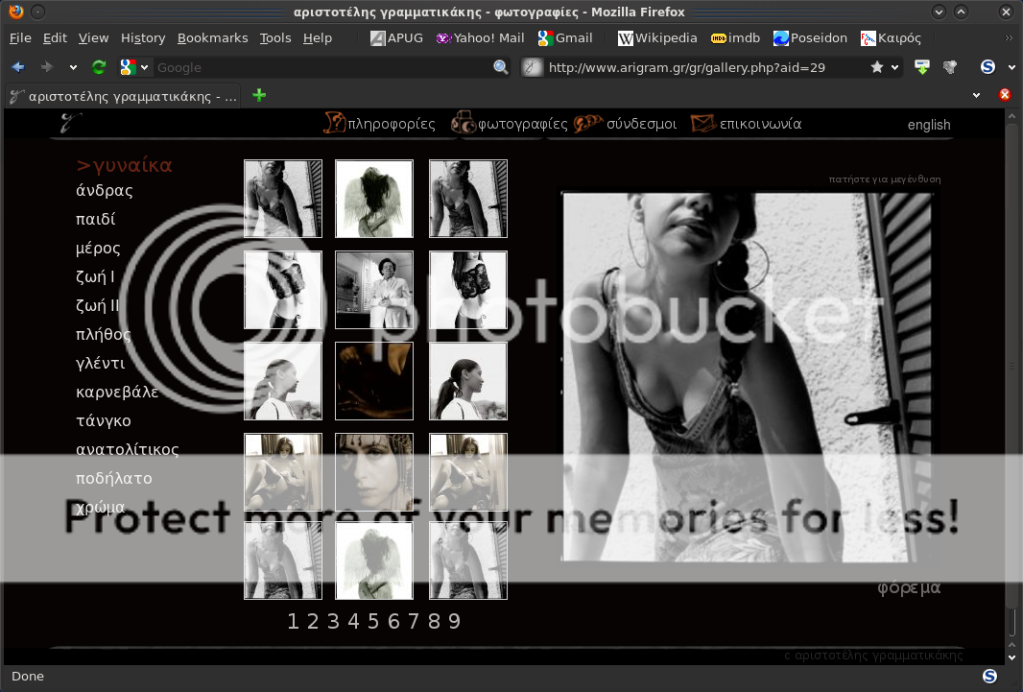
Task: Open the imdb bookmark
Action: coord(735,38)
